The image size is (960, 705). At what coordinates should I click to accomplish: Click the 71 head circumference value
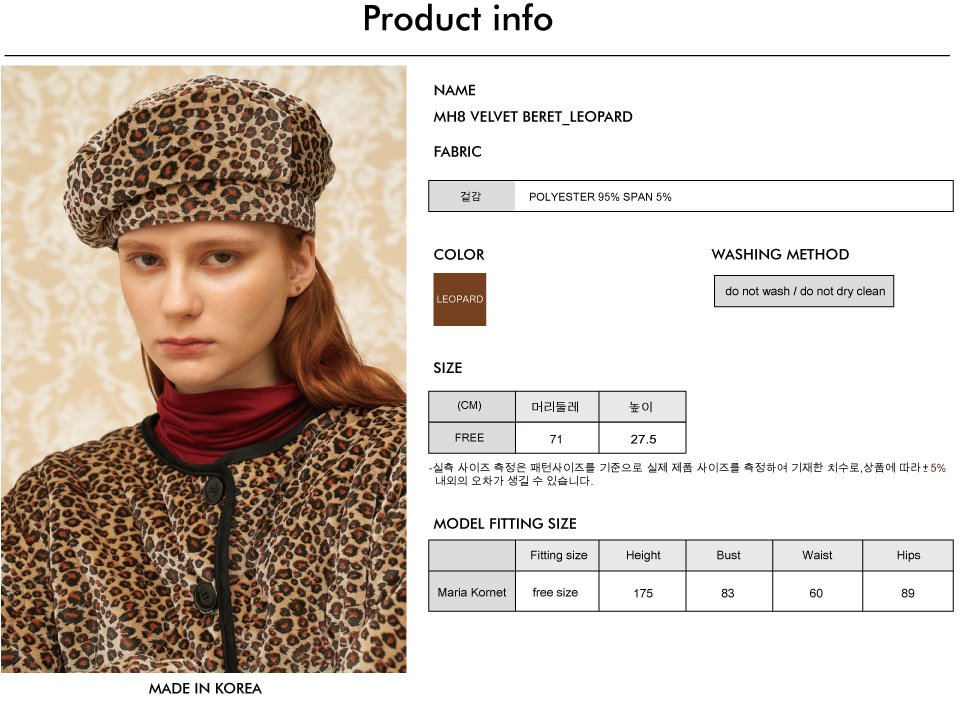coord(557,439)
